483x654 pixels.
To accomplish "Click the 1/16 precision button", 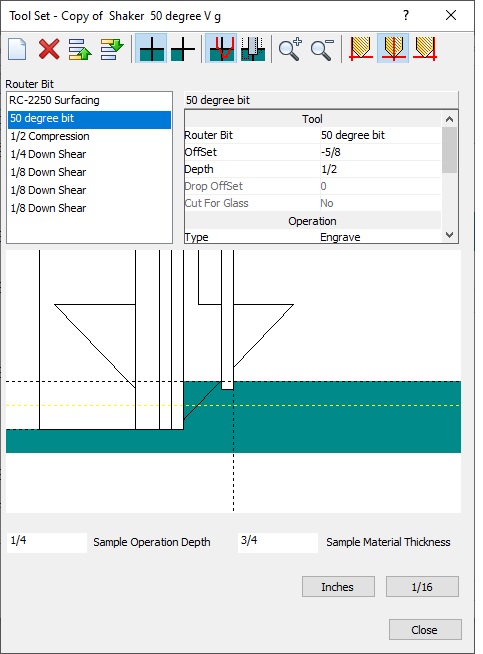I will 422,586.
